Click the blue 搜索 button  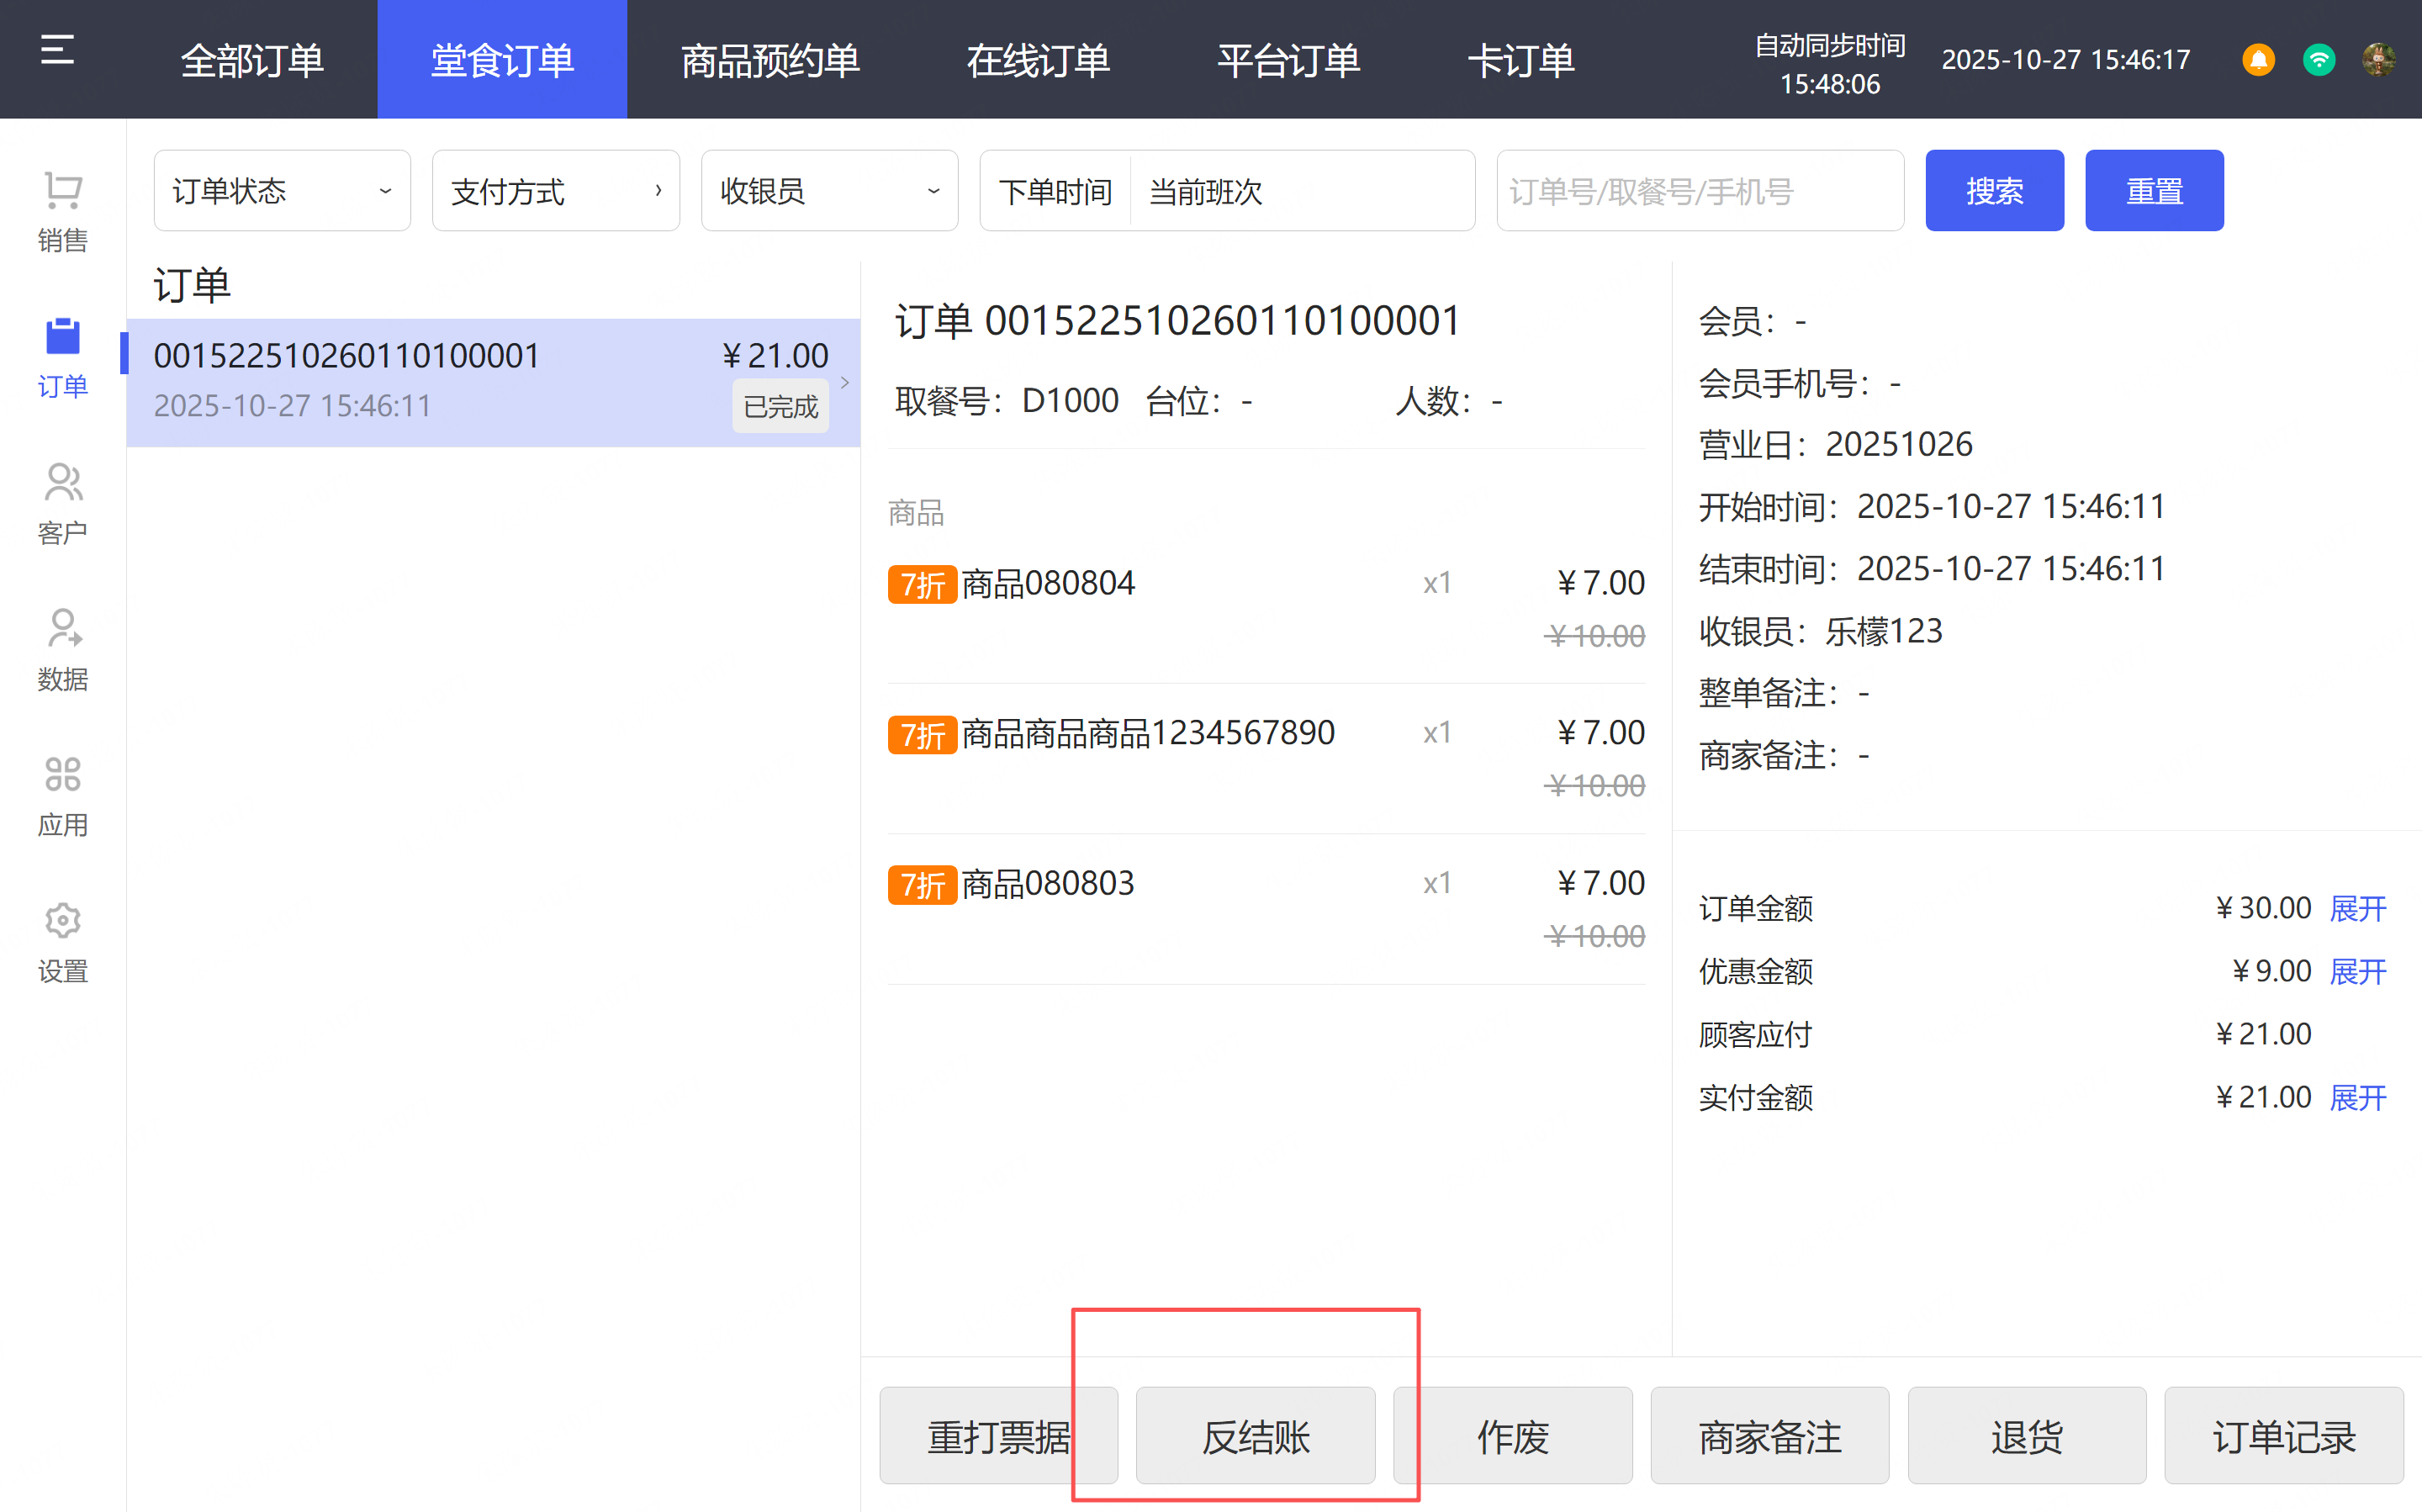(1994, 191)
